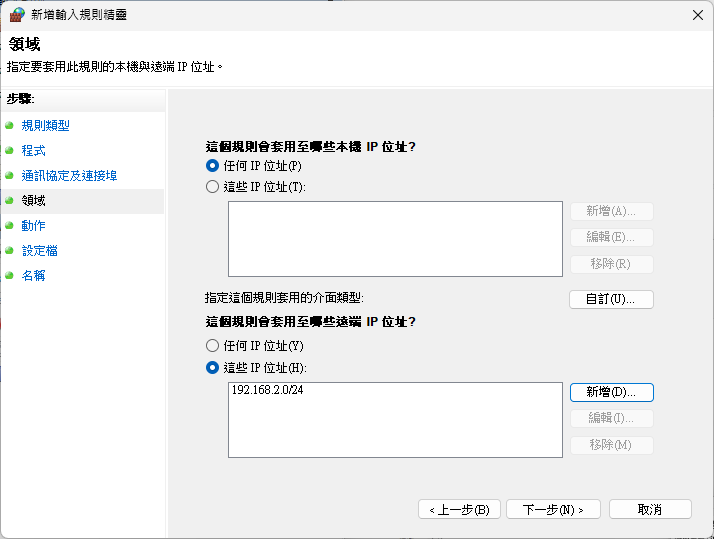Open the 規則類型 step link
The height and width of the screenshot is (539, 714).
tap(46, 125)
